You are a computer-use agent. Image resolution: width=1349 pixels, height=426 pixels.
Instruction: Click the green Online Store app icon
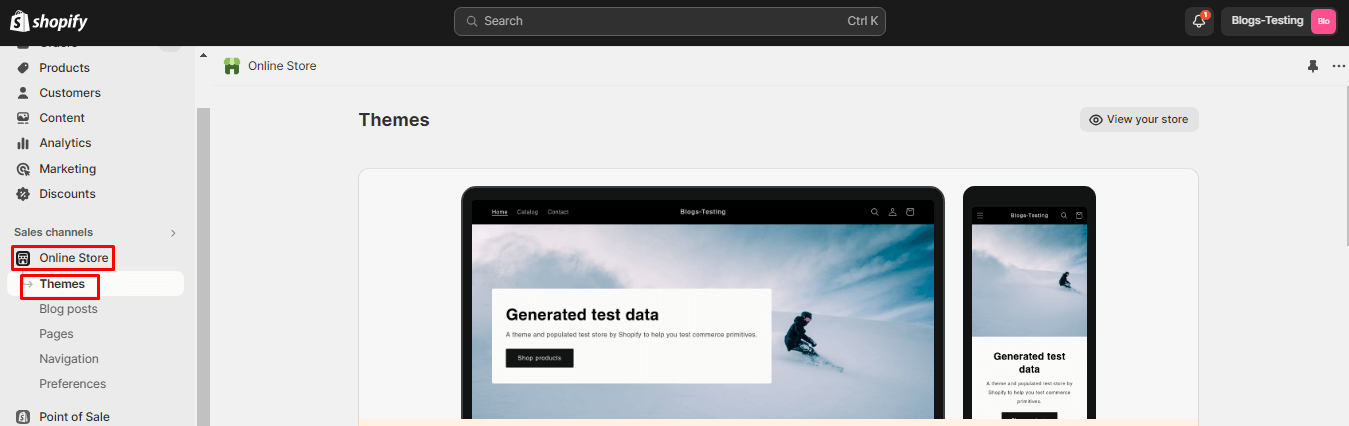[232, 66]
